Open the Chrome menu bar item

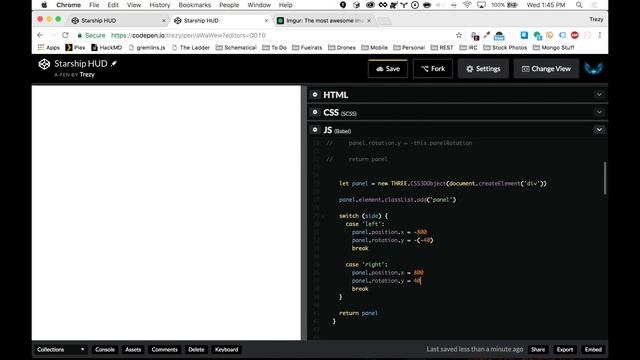point(68,5)
